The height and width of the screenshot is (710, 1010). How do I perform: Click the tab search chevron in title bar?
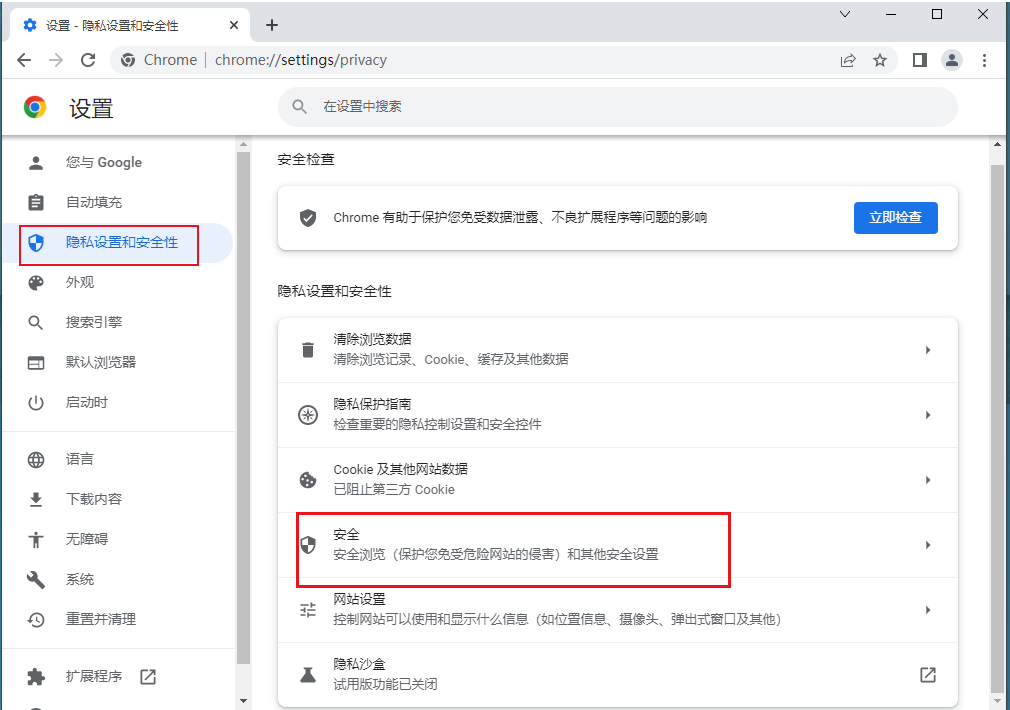tap(845, 14)
